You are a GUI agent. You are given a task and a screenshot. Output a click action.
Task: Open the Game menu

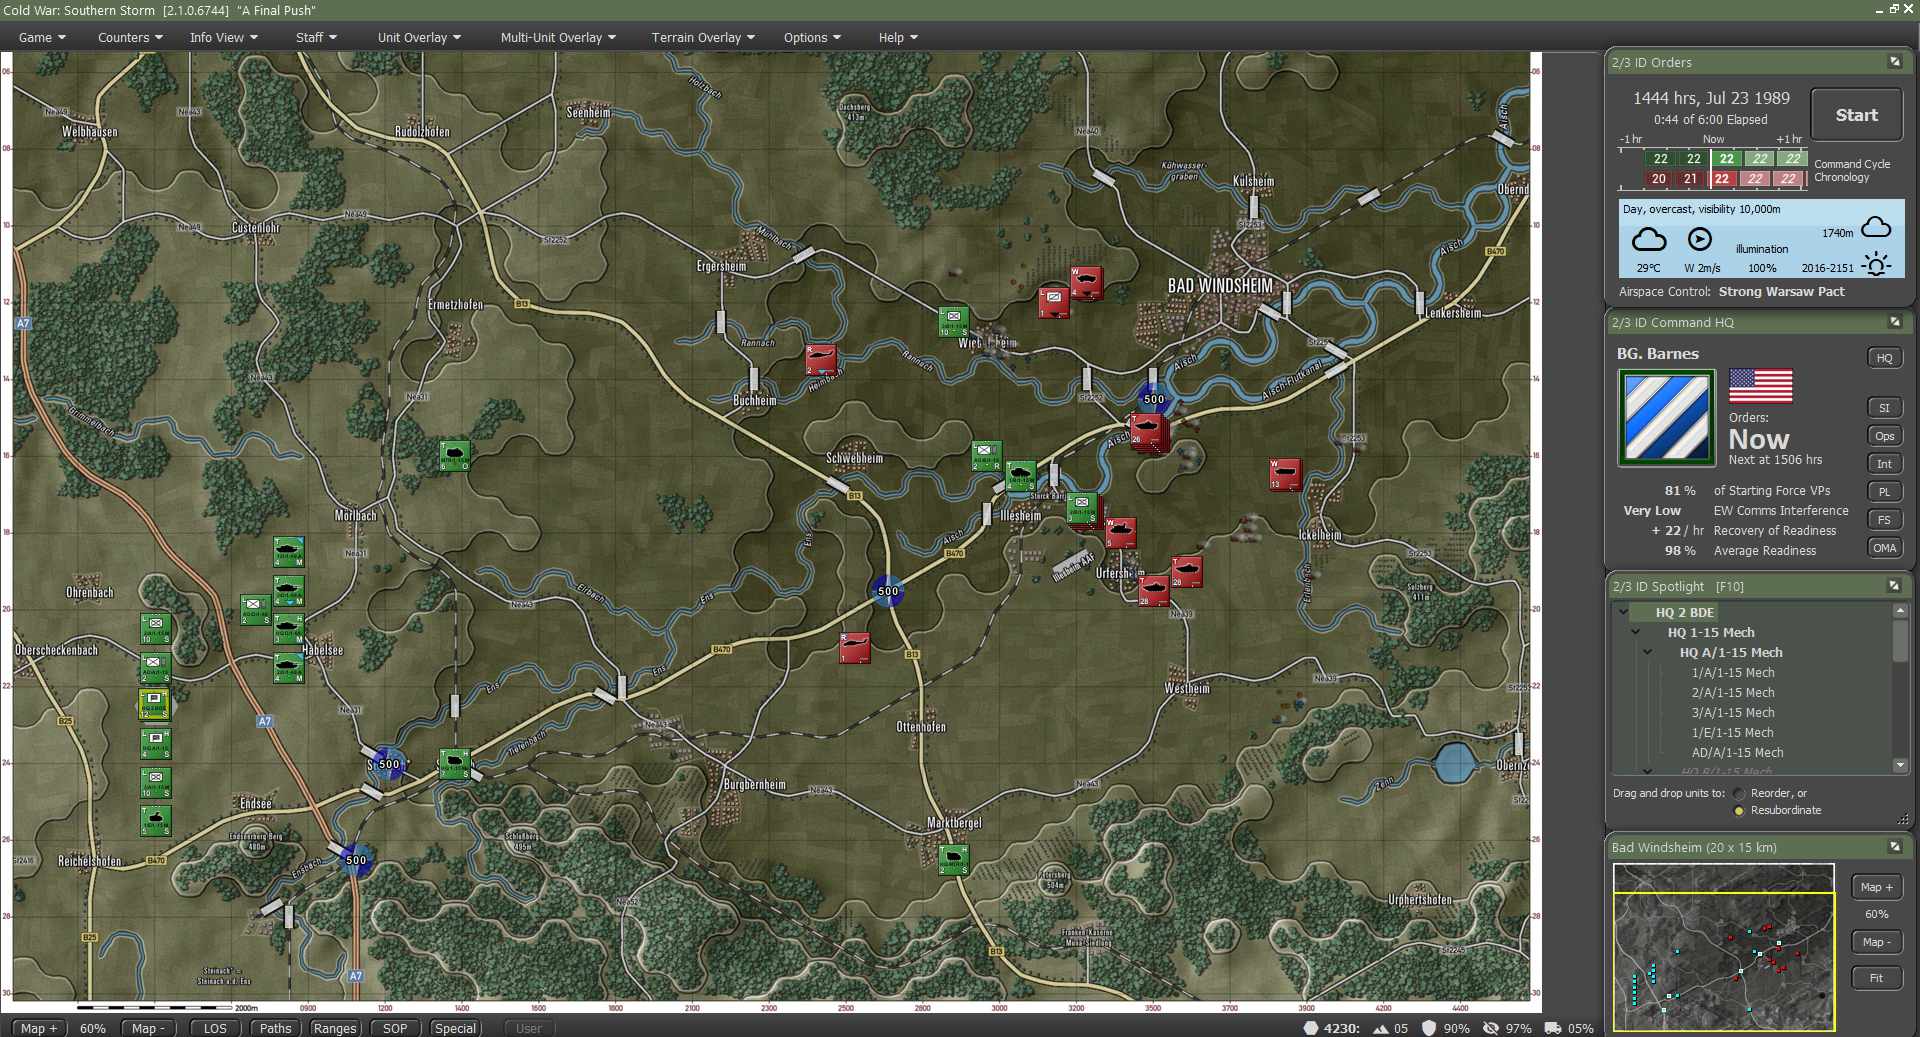[42, 37]
